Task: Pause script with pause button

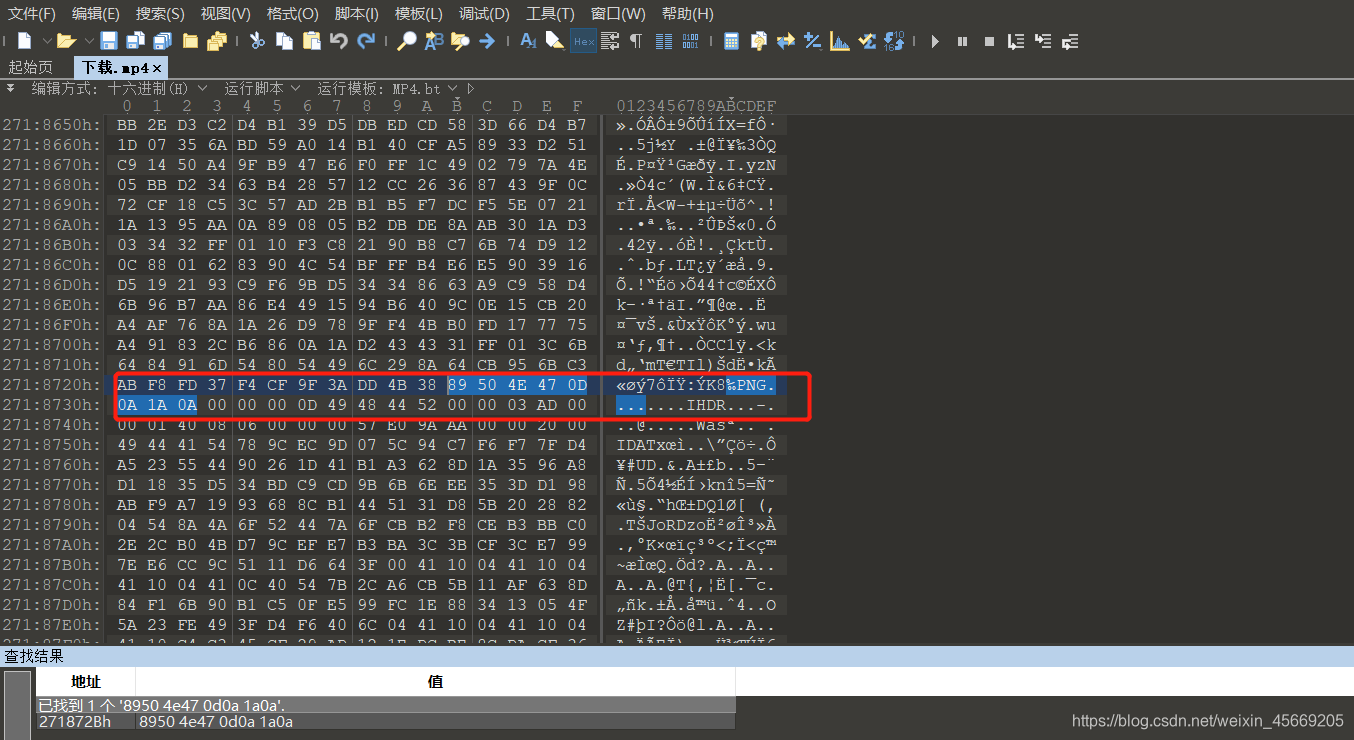Action: pos(962,41)
